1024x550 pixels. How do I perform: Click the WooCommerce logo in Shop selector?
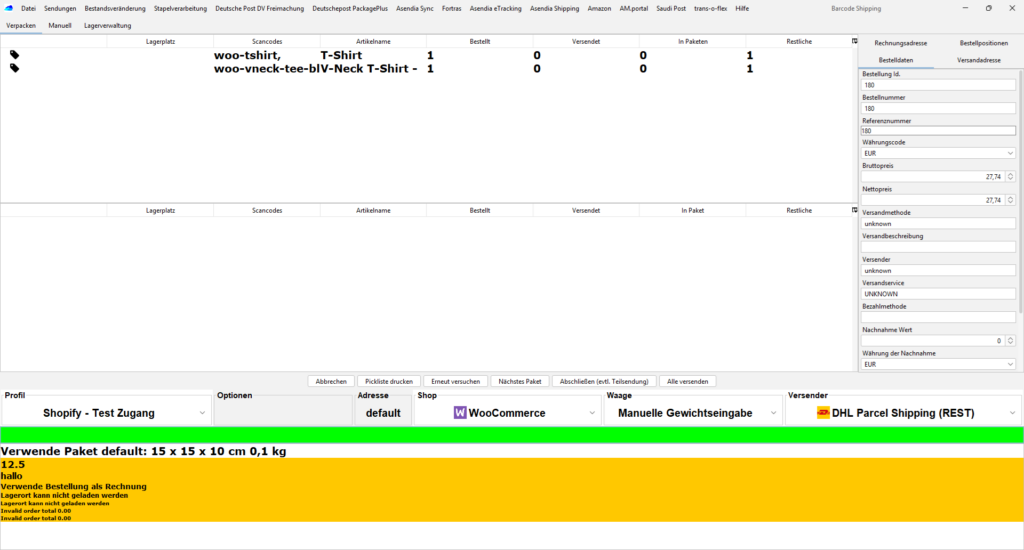click(x=460, y=412)
